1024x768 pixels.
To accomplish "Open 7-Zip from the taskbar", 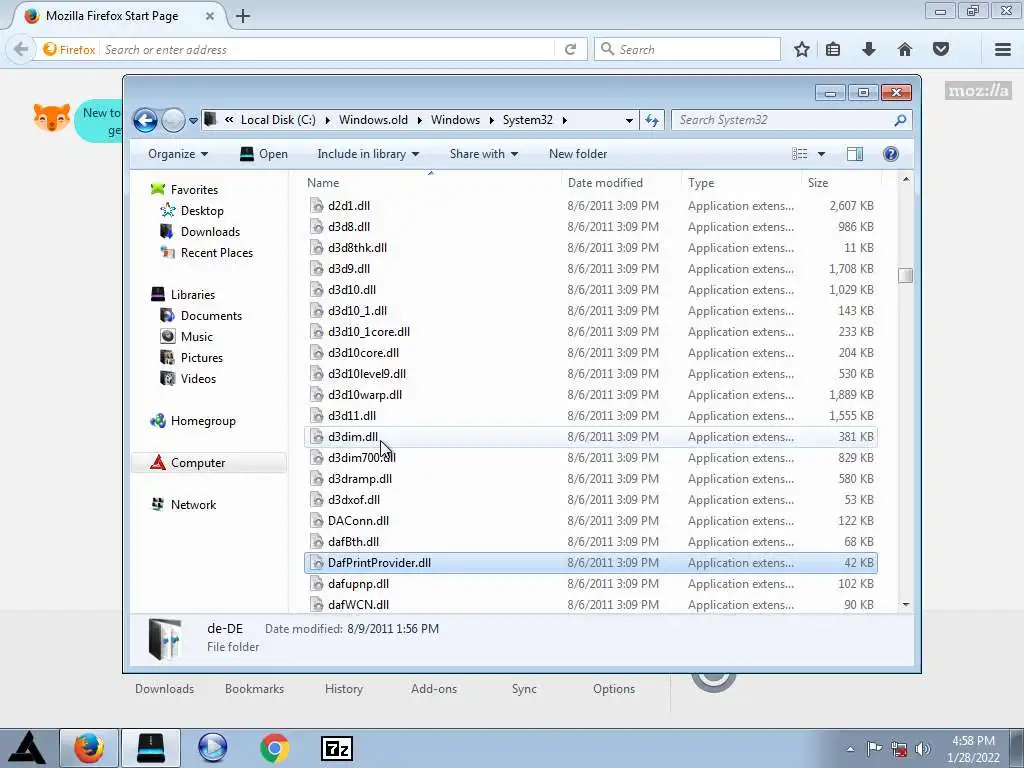I will coord(337,748).
